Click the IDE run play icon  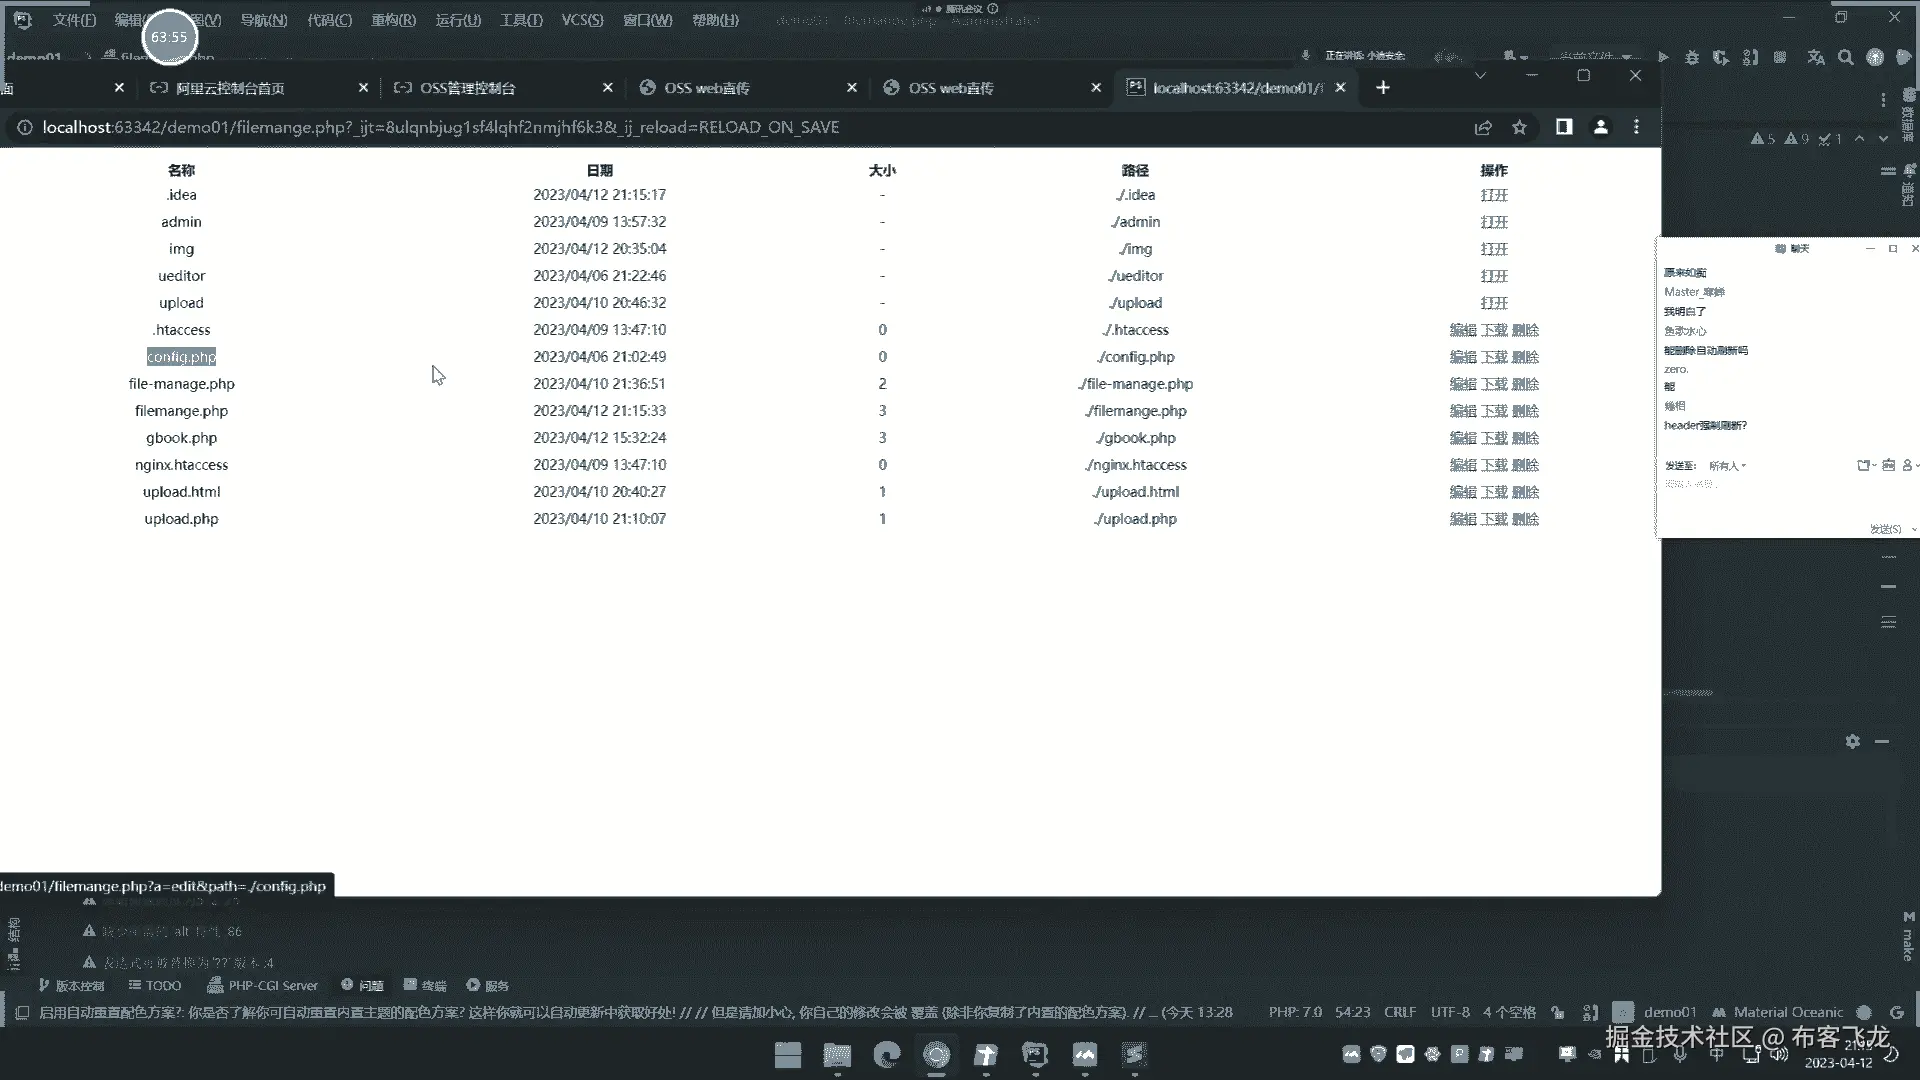tap(1663, 57)
